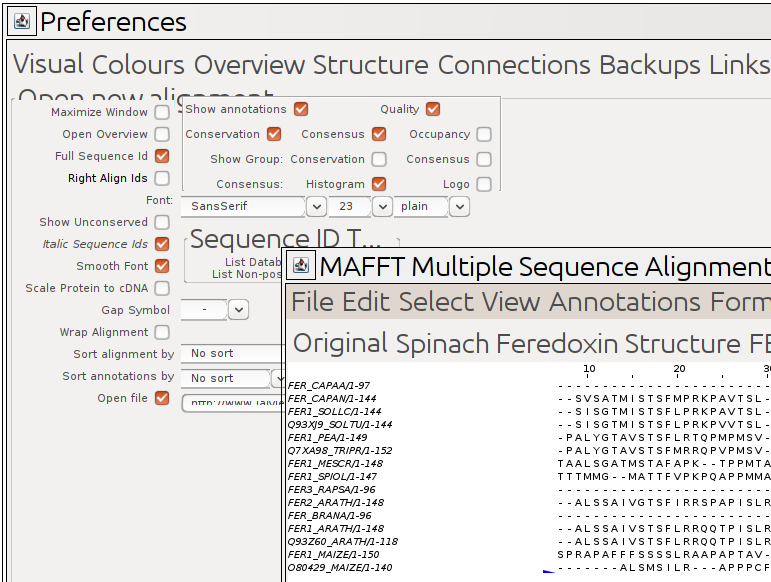Viewport: 771px width, 582px height.
Task: Click the MAFFT alignment window icon
Action: (x=301, y=266)
